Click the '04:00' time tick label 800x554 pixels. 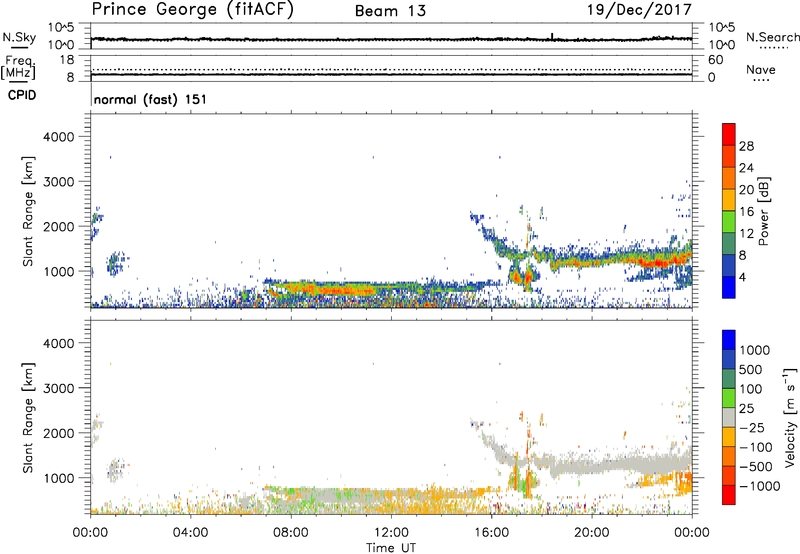190,533
